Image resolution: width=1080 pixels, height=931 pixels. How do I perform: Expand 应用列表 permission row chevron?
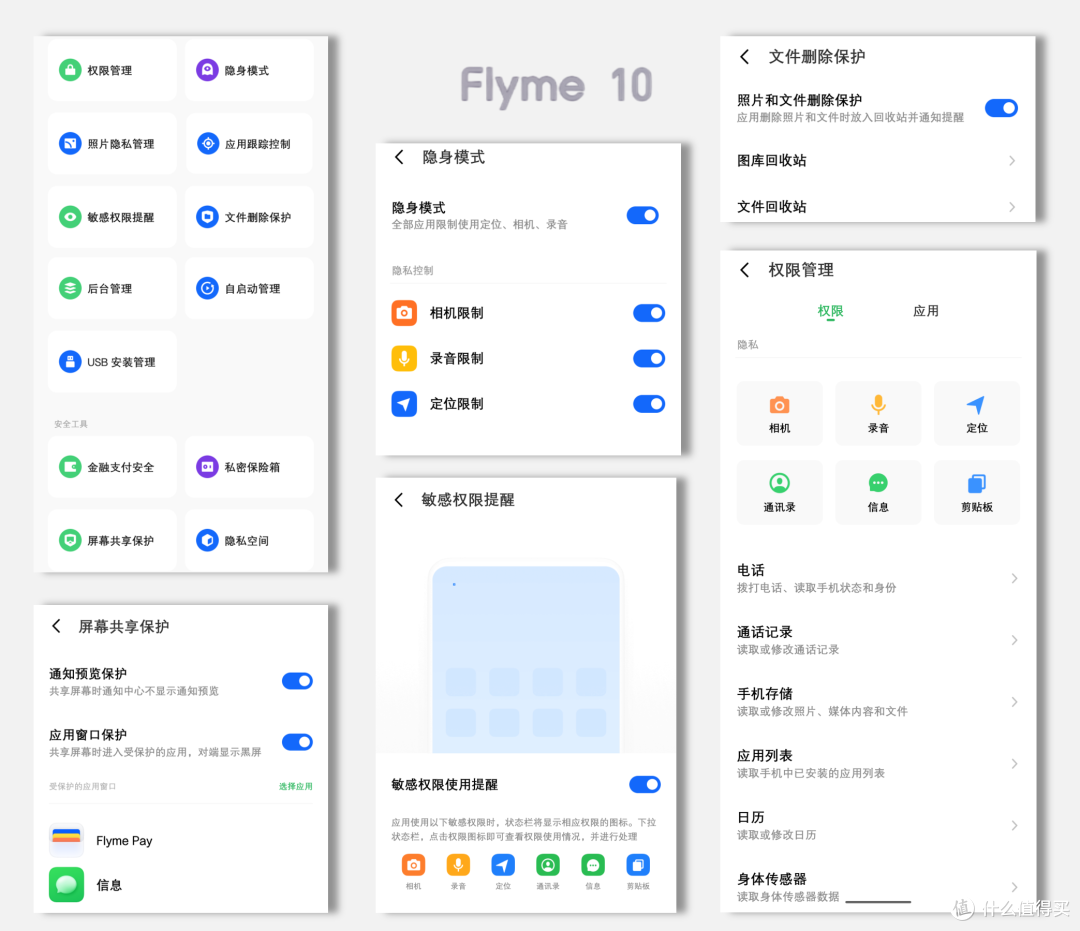point(1014,764)
